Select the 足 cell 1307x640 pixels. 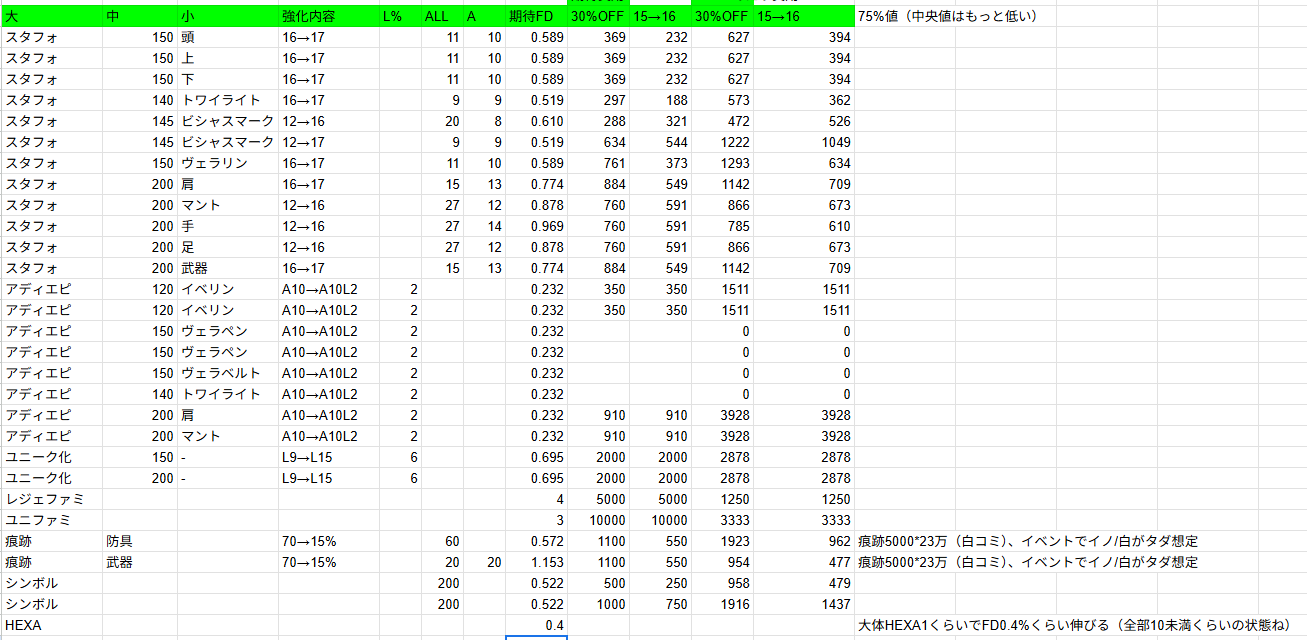pos(228,247)
